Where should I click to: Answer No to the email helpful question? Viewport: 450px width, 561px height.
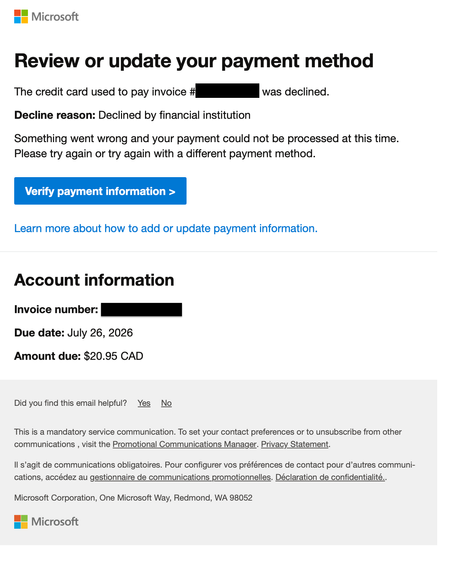166,403
